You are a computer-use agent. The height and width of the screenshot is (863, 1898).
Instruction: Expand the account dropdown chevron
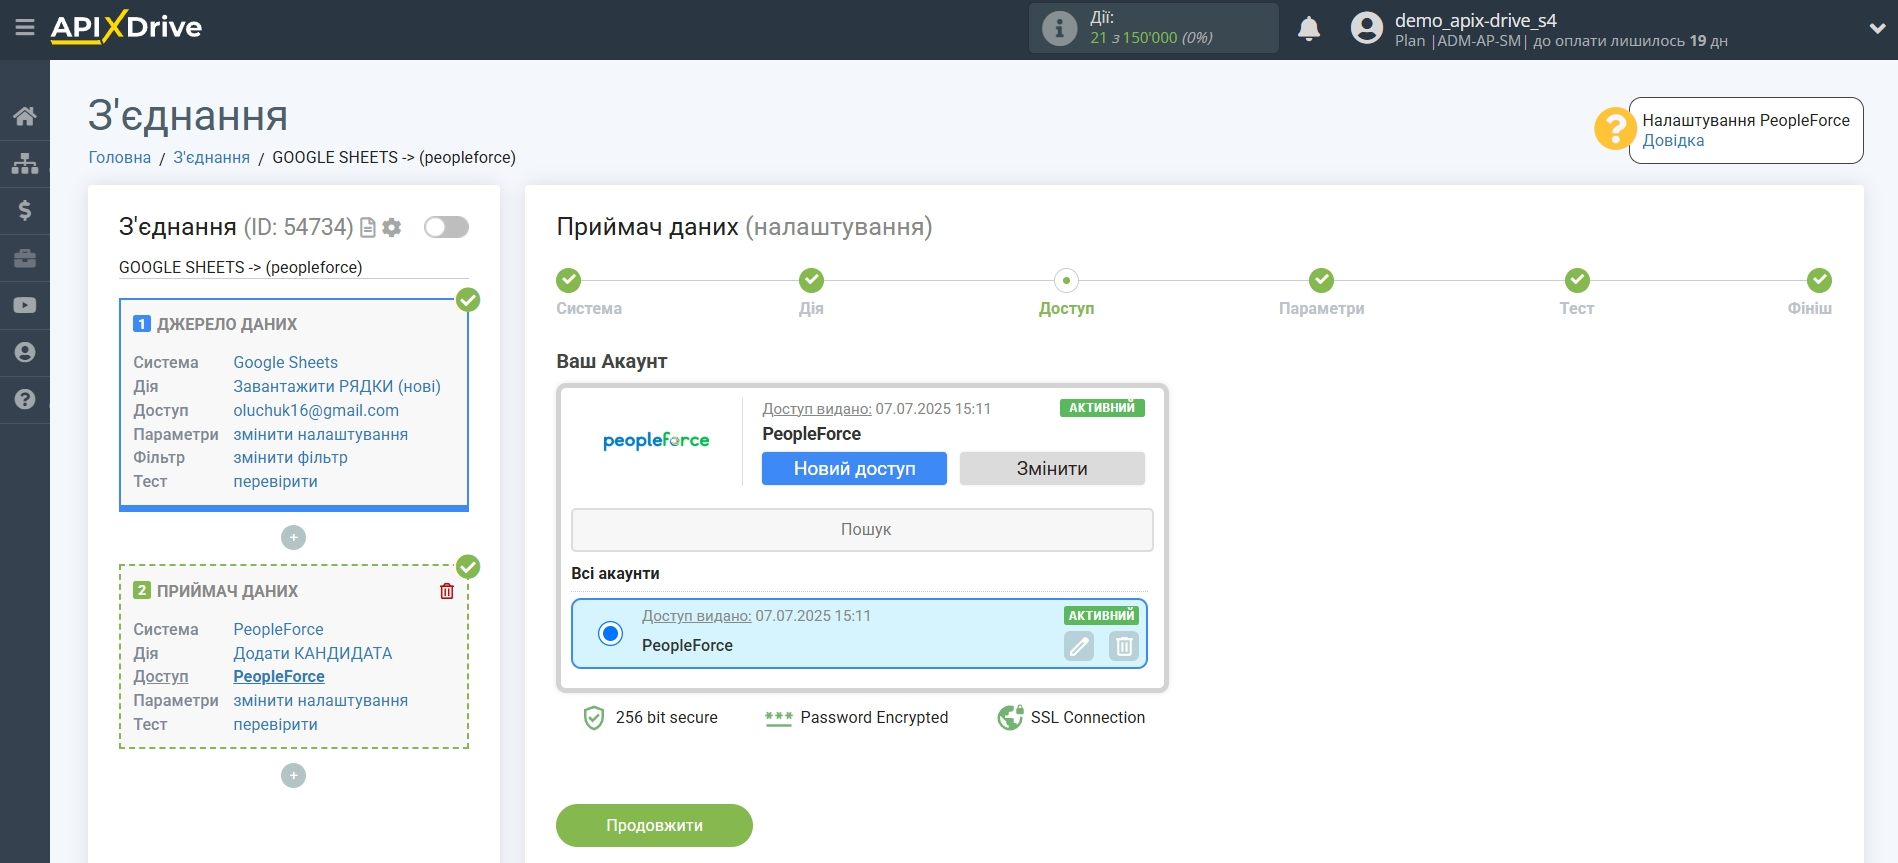click(x=1877, y=29)
